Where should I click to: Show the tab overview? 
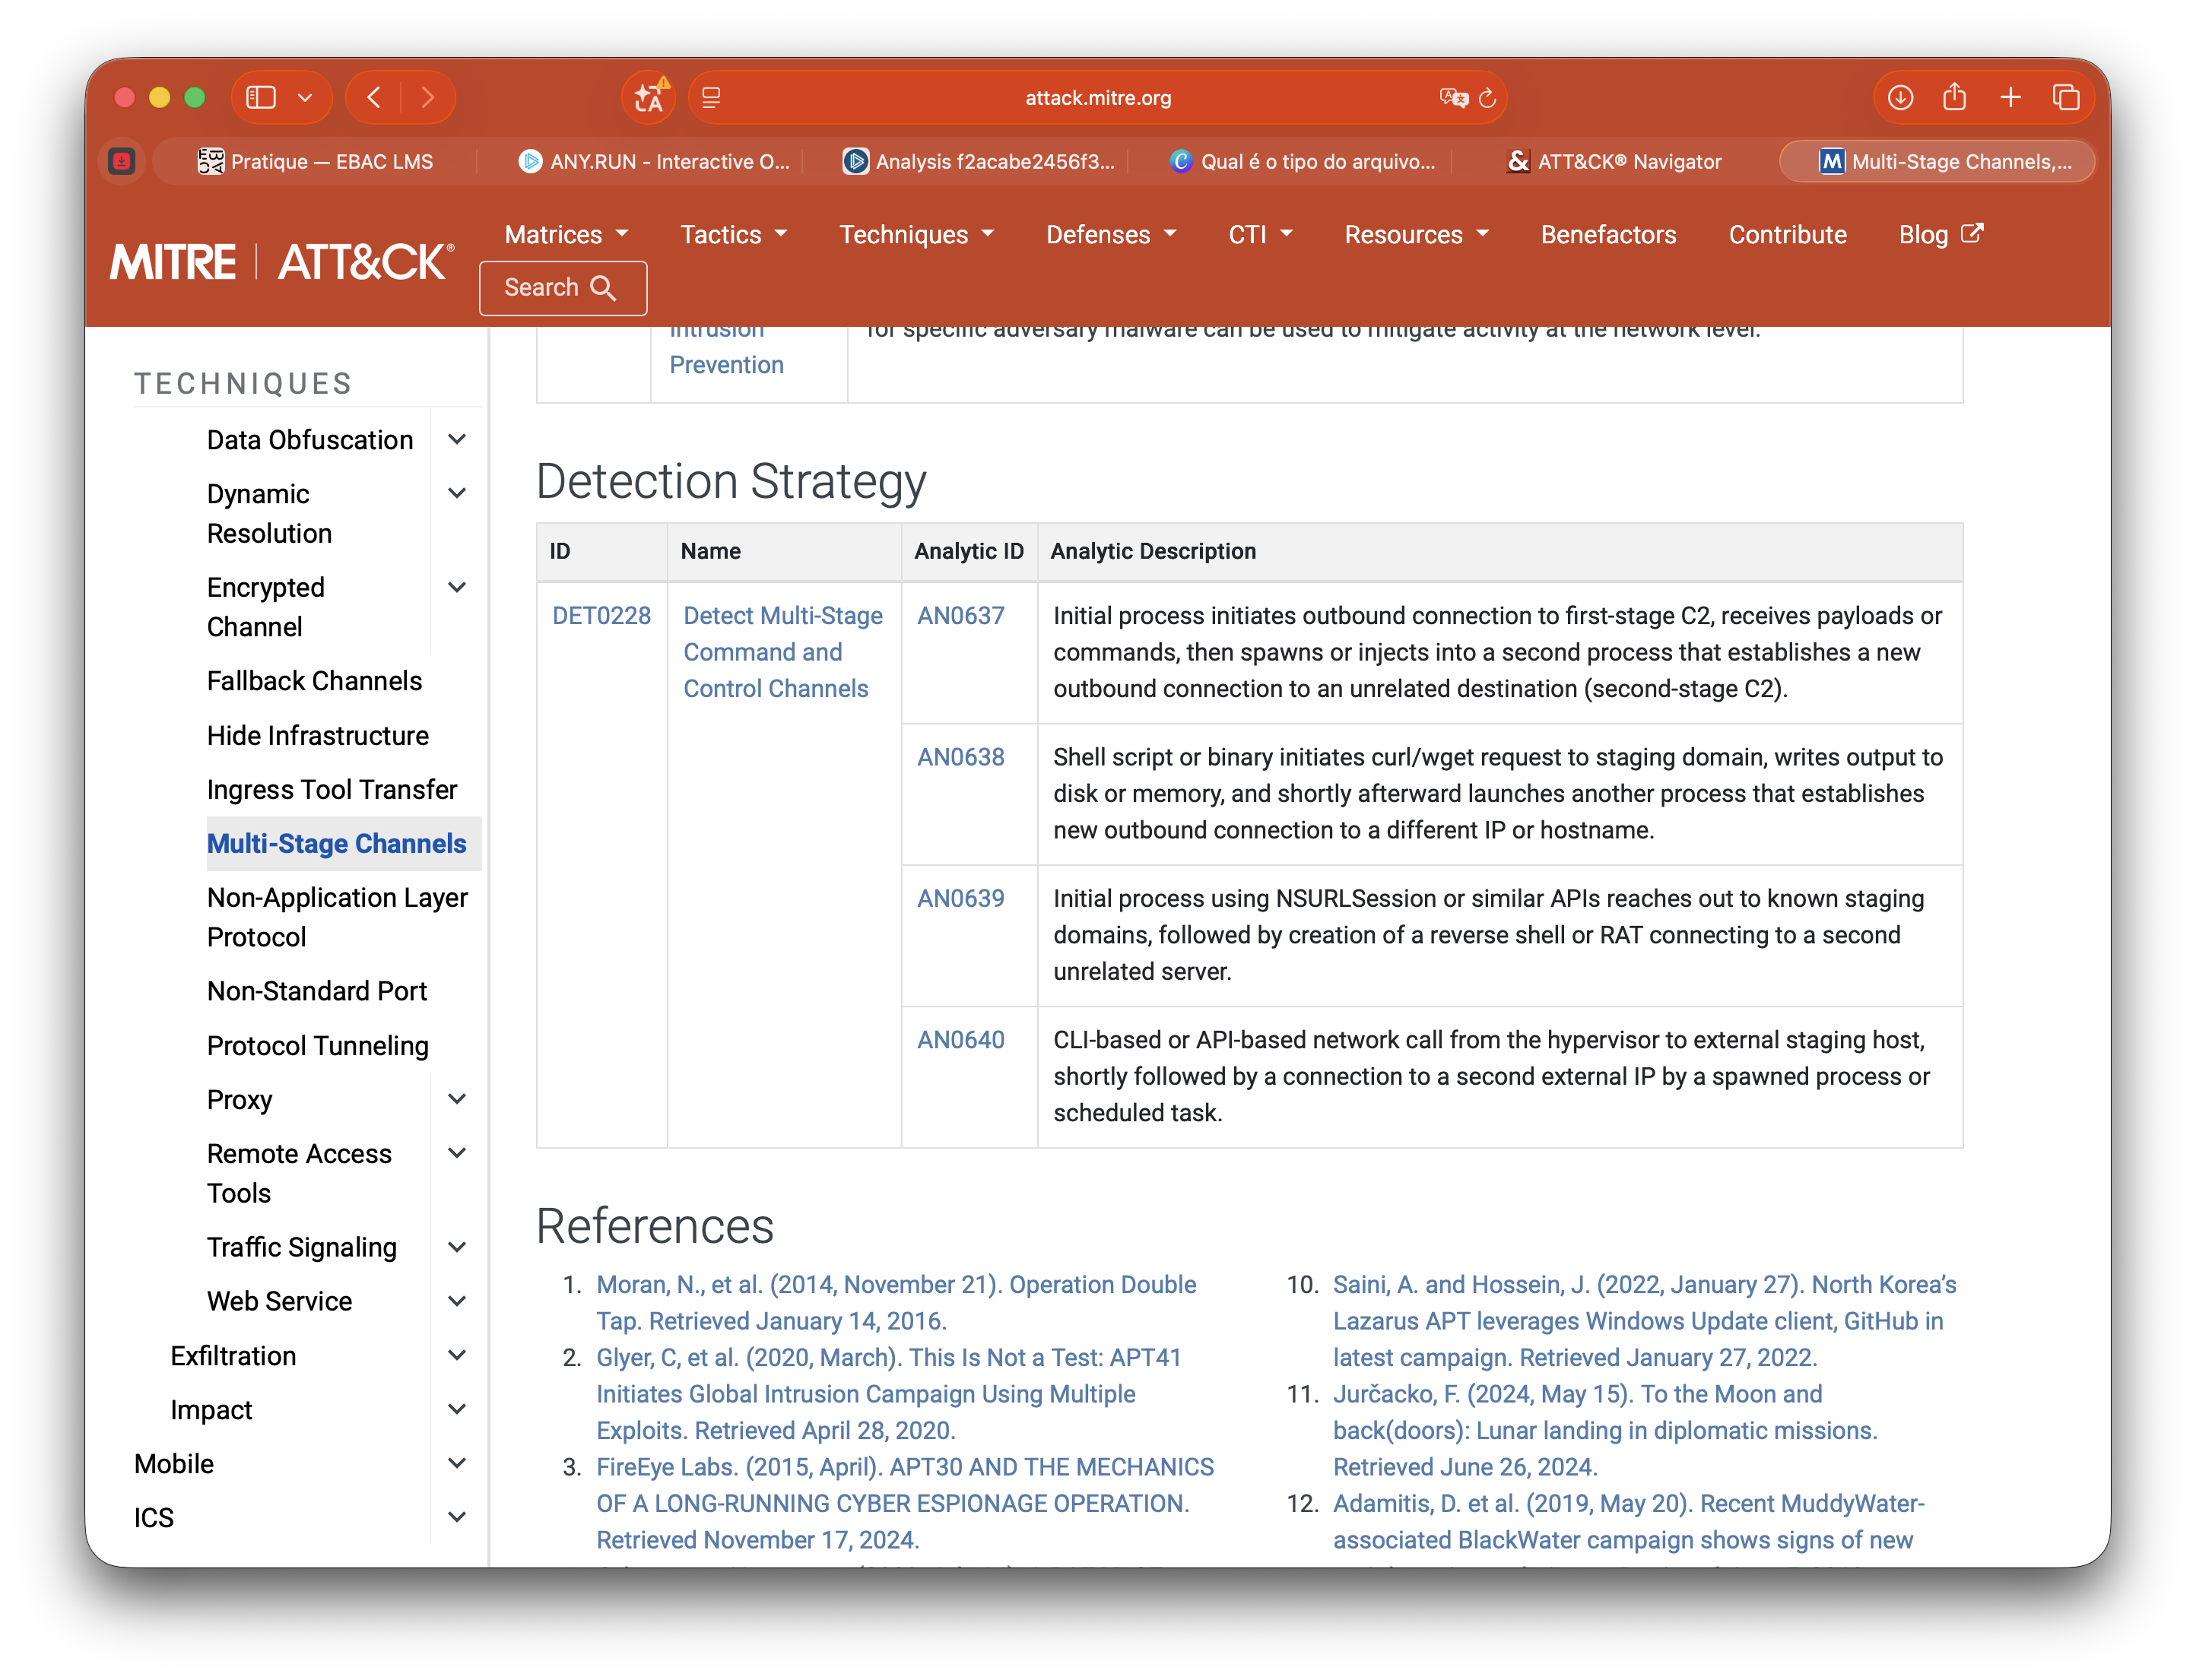[x=2066, y=97]
